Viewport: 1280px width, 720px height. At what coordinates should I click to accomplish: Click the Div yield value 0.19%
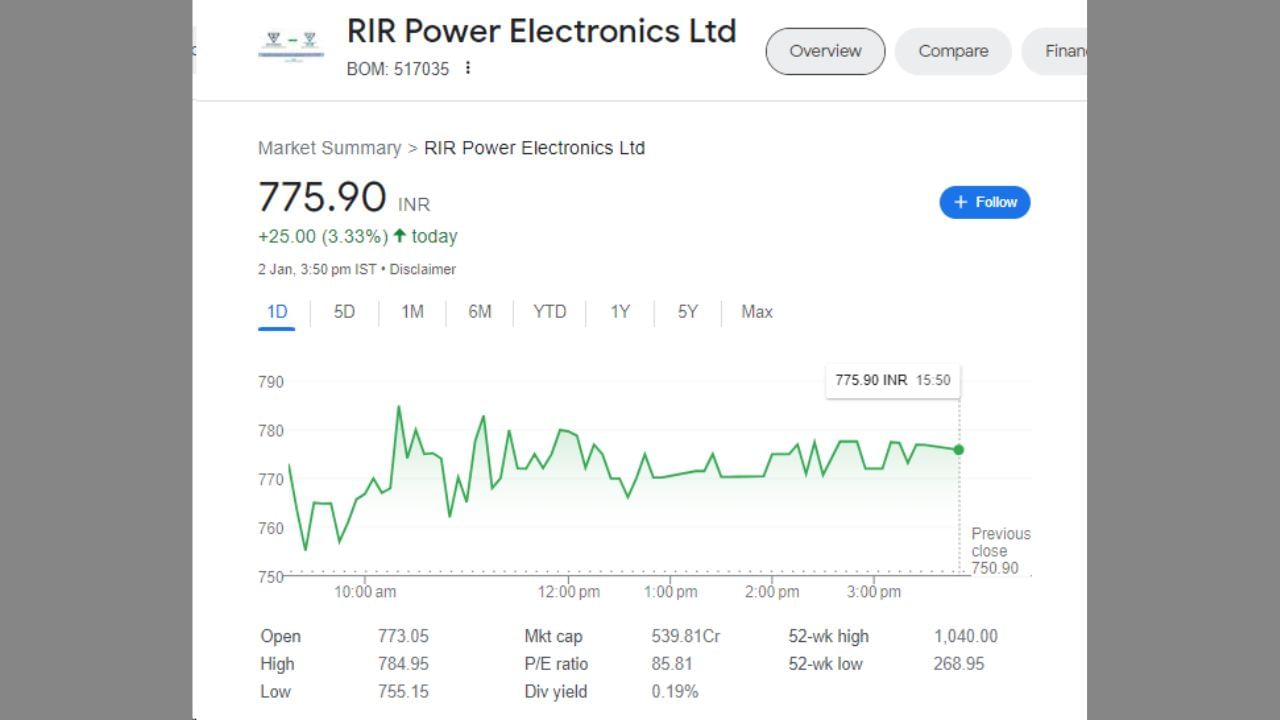(675, 692)
